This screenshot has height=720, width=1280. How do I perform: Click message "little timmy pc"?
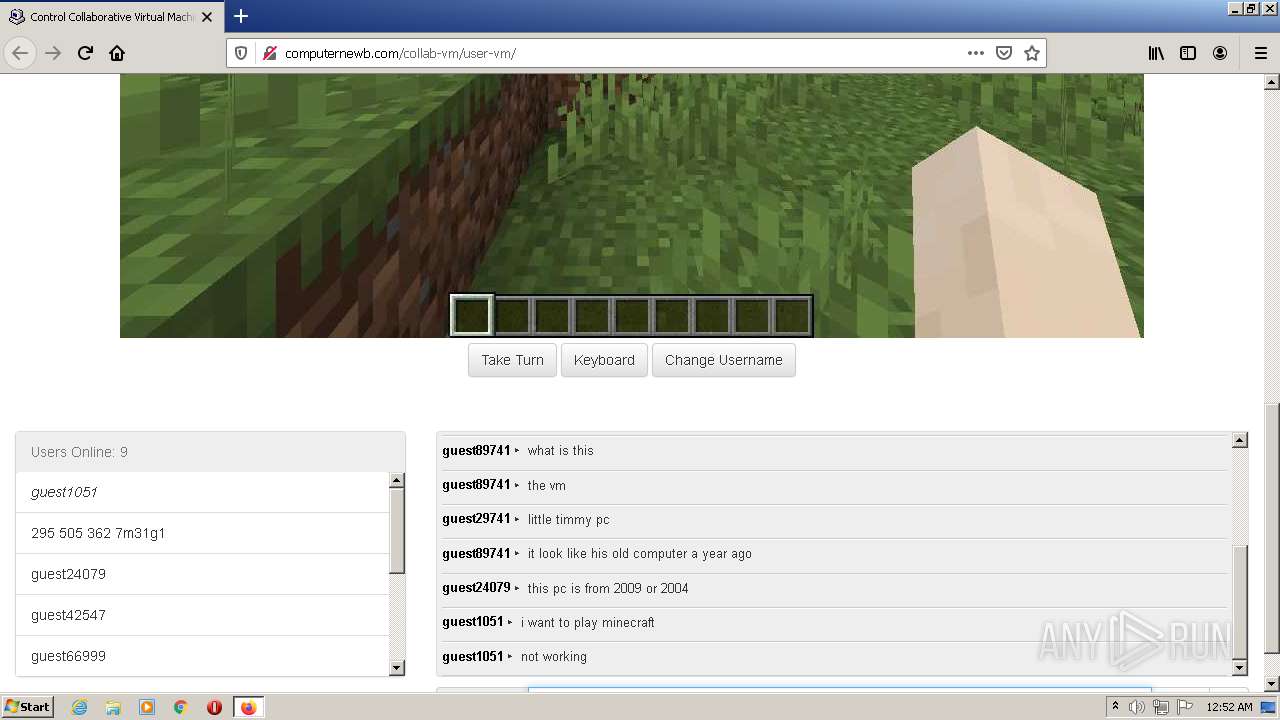coord(568,520)
